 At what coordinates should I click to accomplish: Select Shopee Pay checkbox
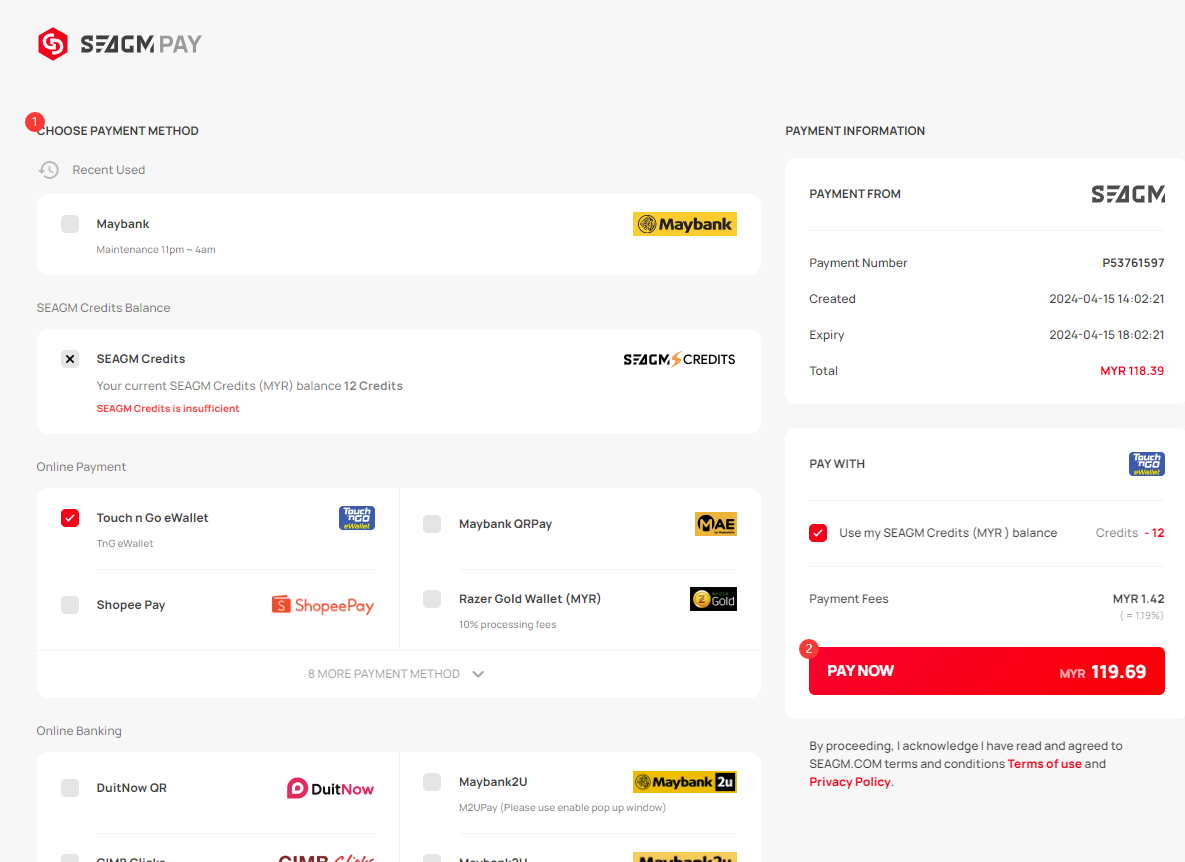coord(70,605)
